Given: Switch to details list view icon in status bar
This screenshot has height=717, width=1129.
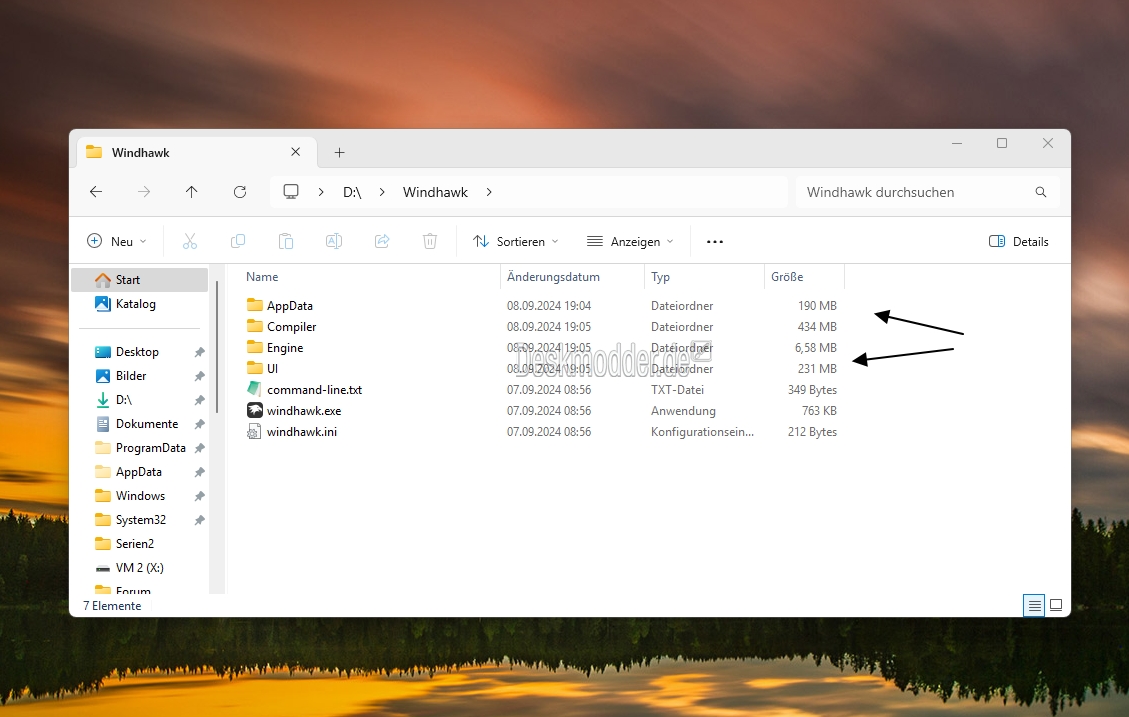Looking at the screenshot, I should pos(1034,605).
